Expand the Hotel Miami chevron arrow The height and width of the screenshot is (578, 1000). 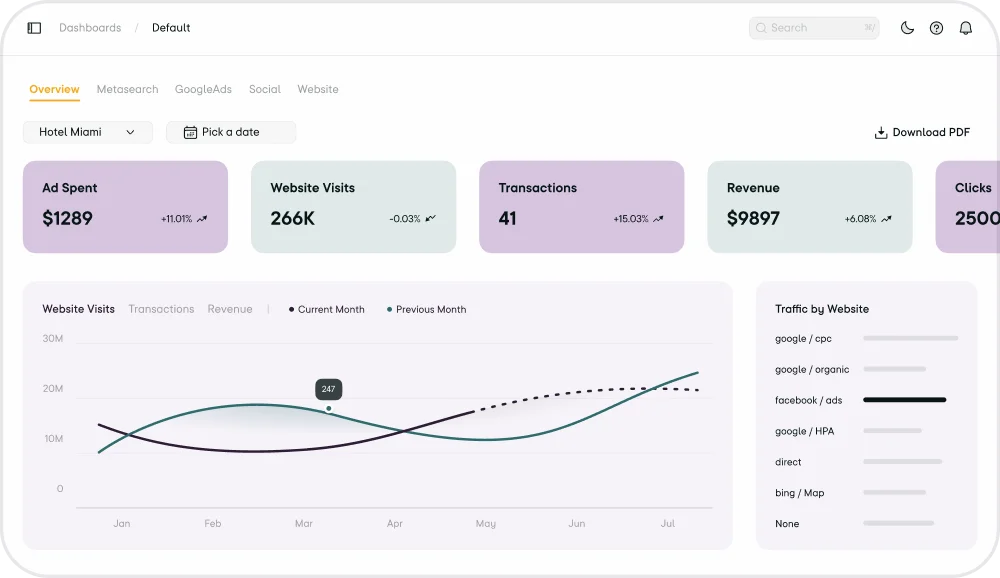point(130,132)
